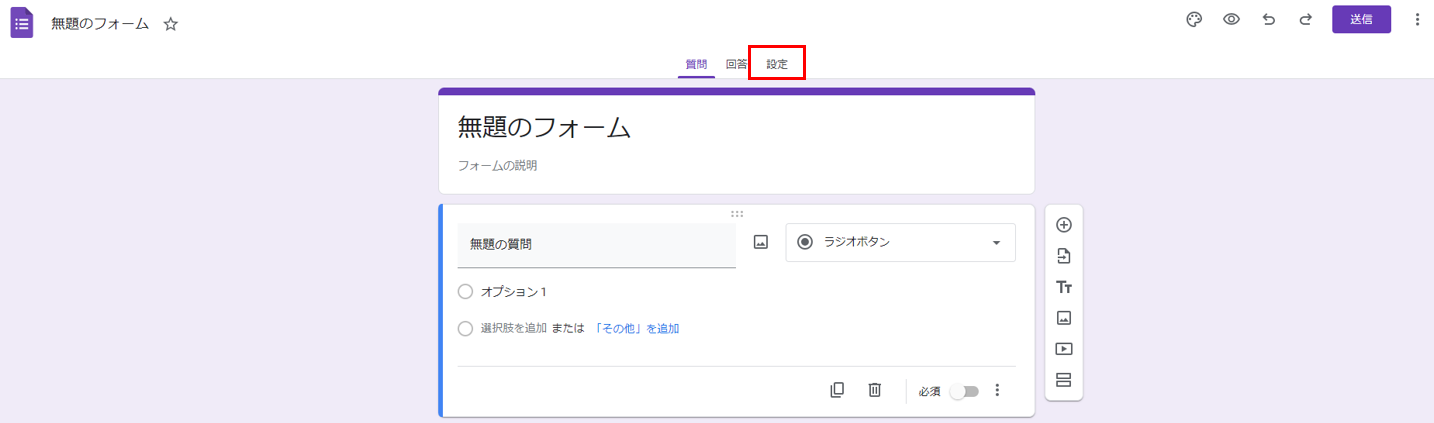Delete the question with the trash icon

[x=874, y=390]
